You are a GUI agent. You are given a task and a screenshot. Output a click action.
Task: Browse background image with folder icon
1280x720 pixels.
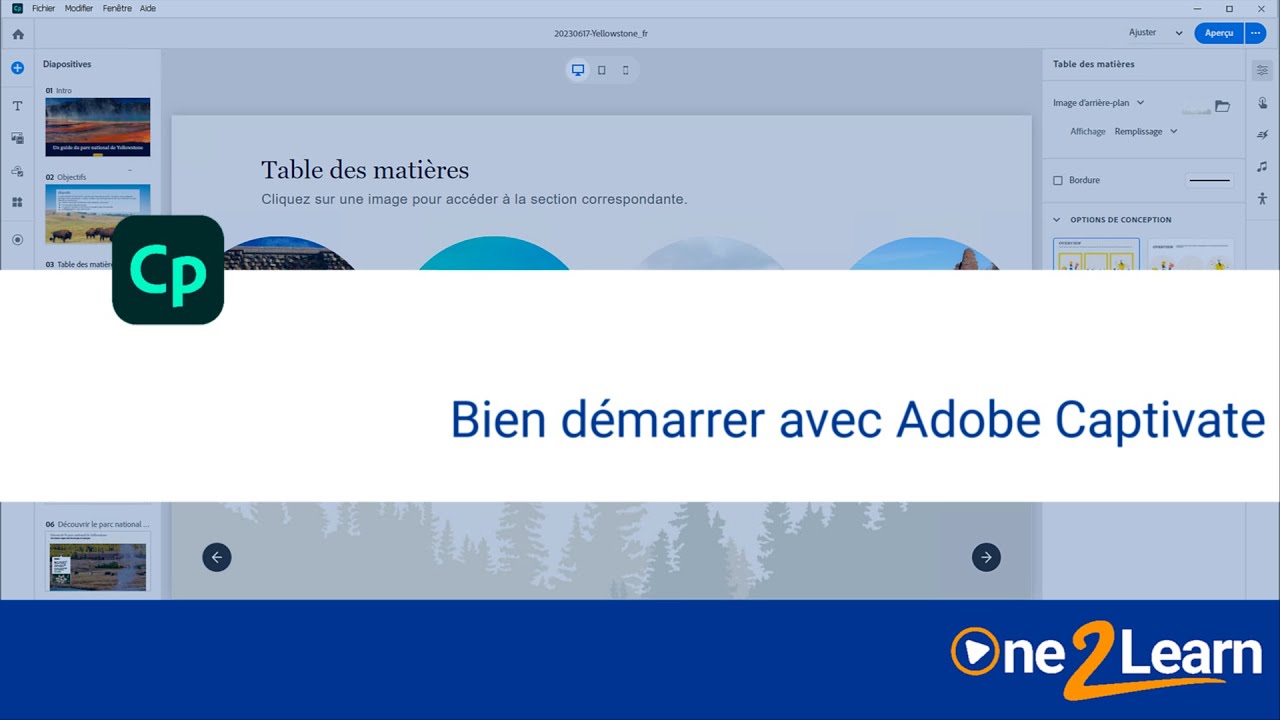(1222, 105)
